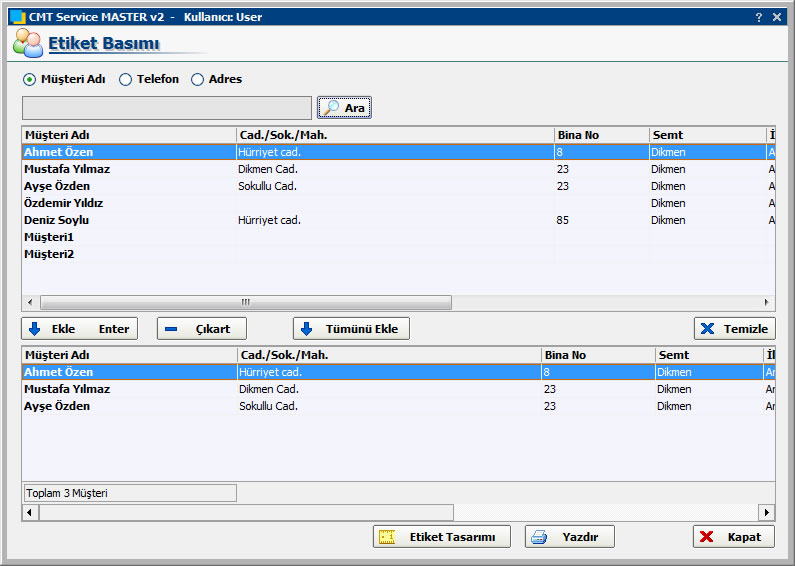Select the Müşteri Adı radio button

click(x=29, y=80)
